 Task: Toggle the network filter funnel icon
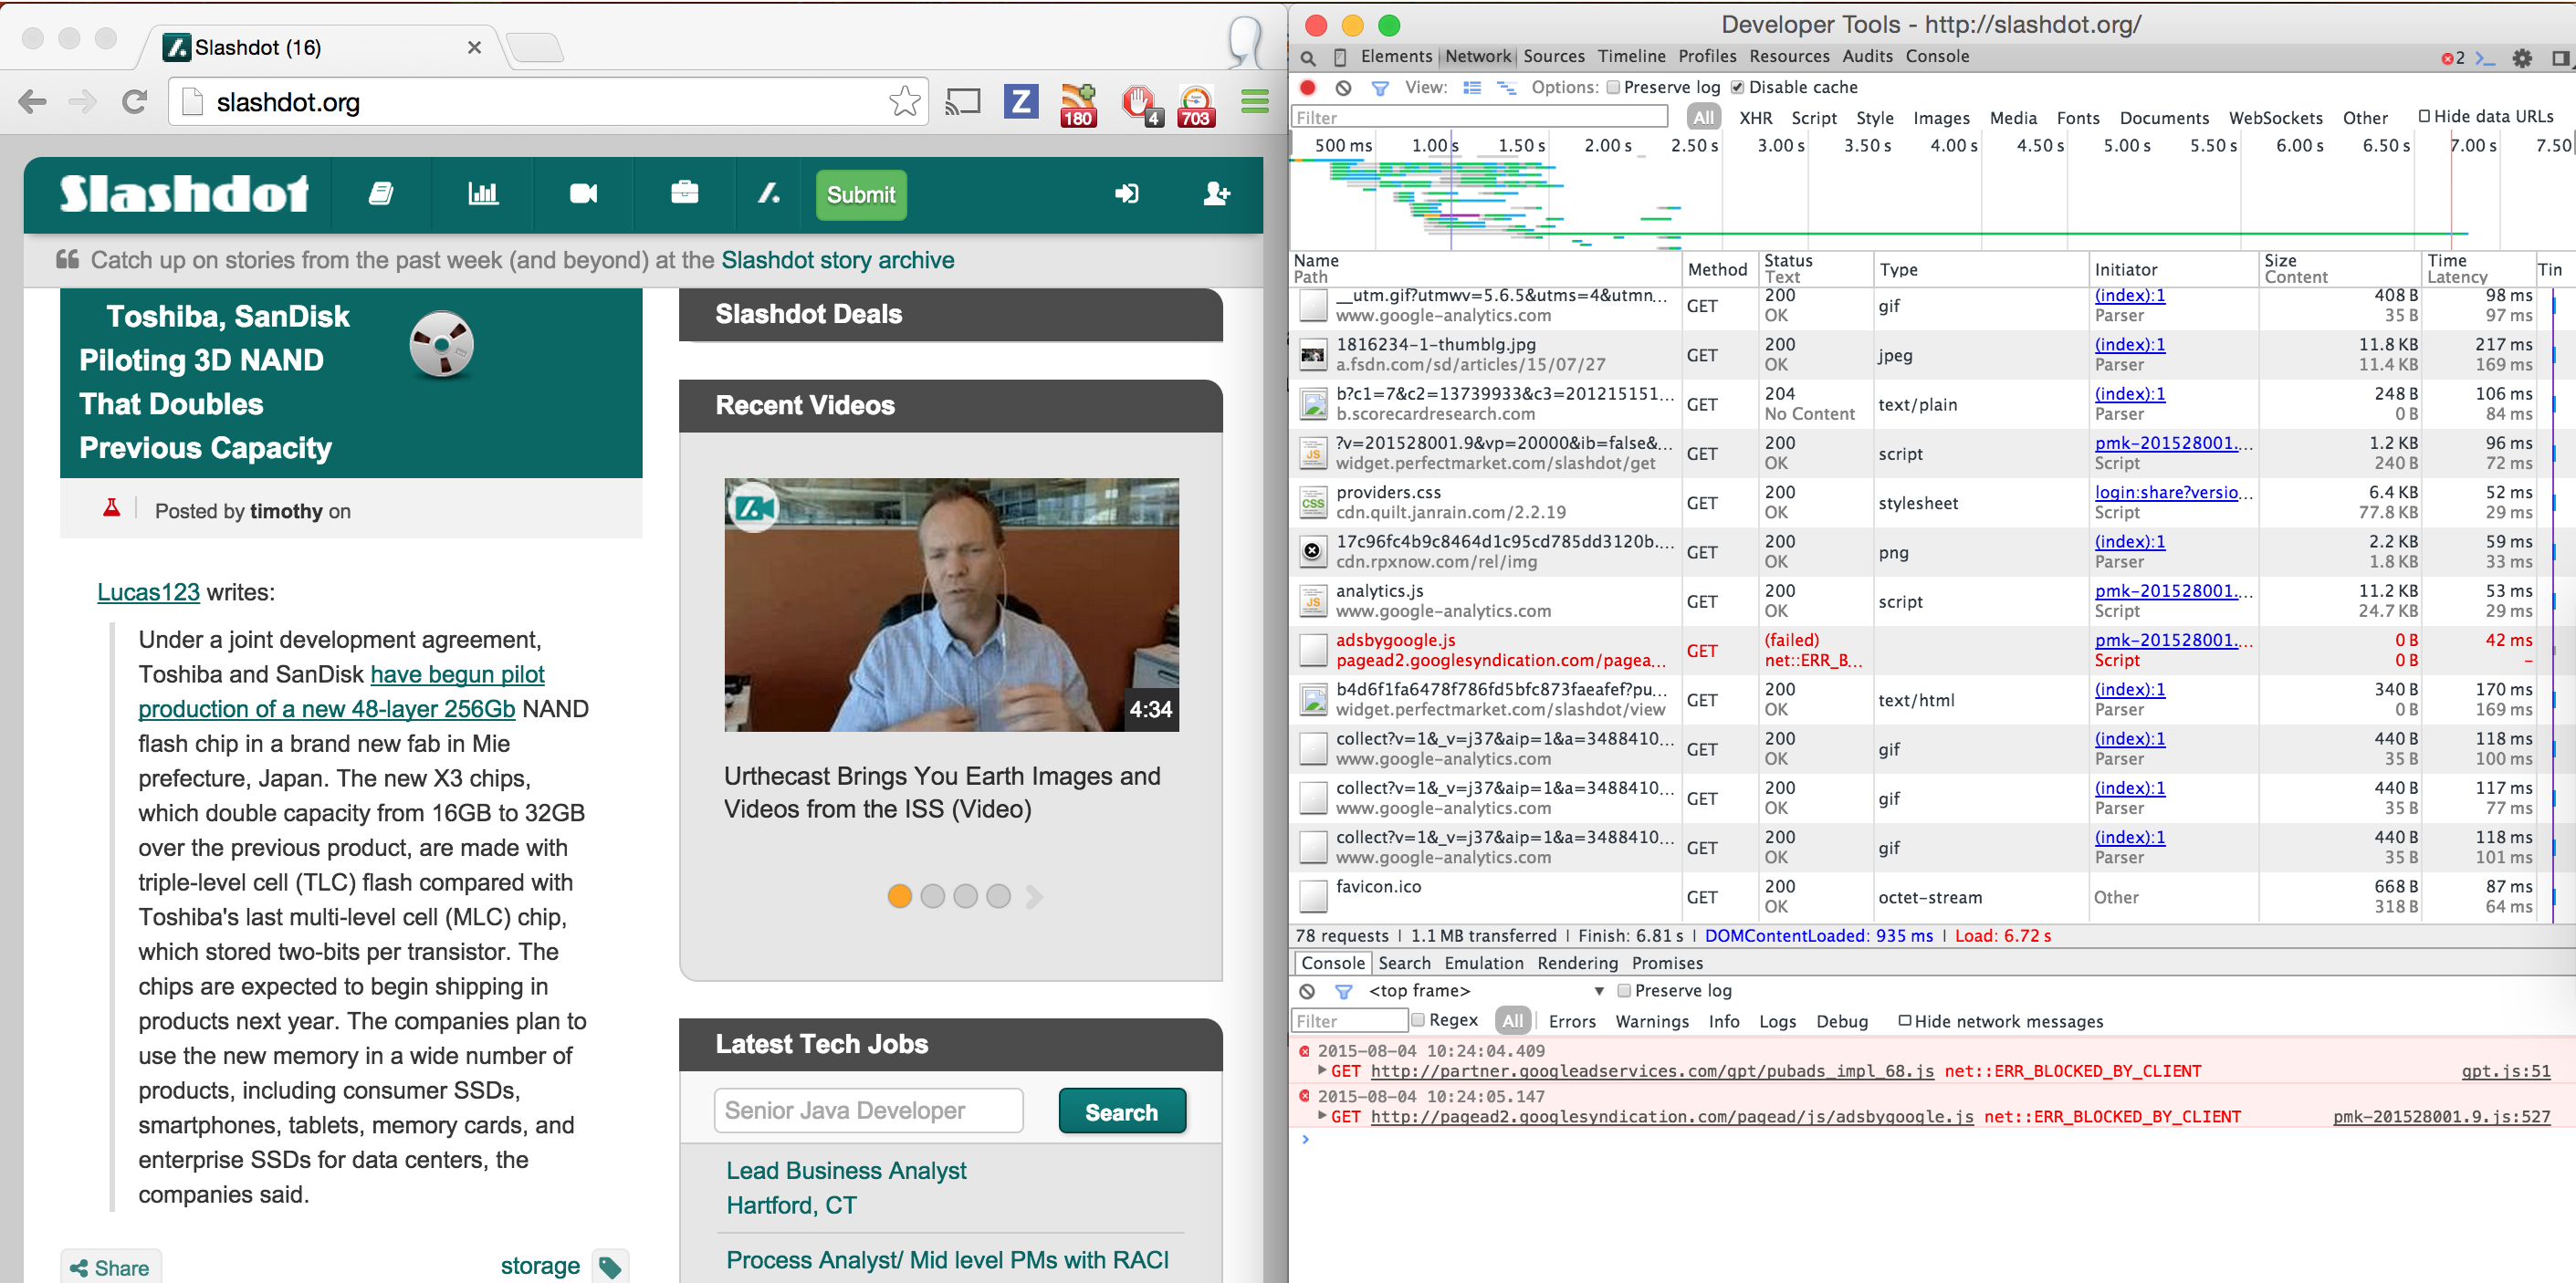1380,88
